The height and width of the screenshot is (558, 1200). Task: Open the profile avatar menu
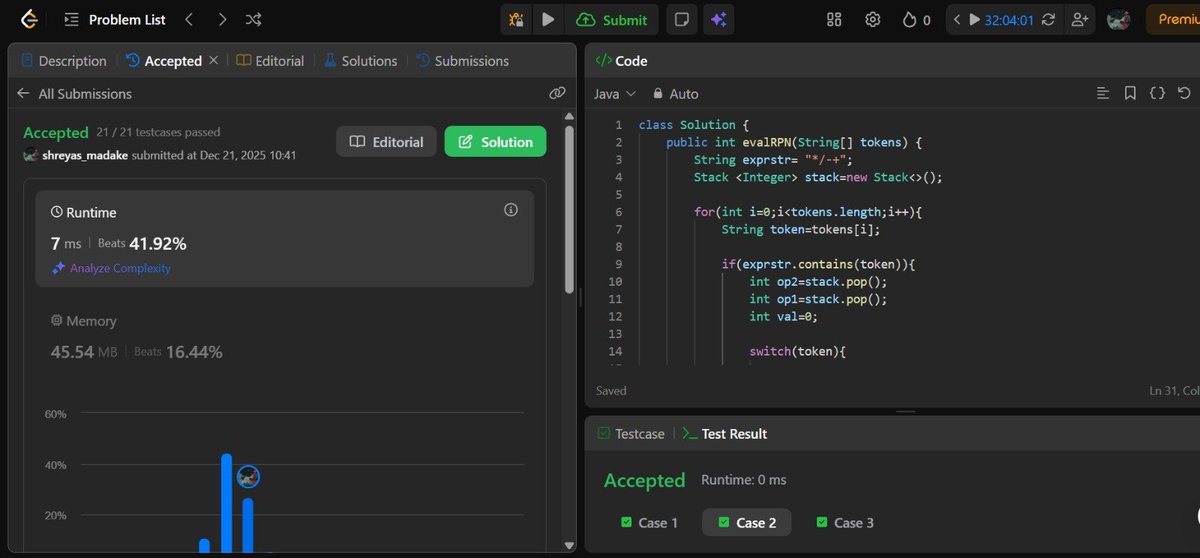pos(1118,19)
